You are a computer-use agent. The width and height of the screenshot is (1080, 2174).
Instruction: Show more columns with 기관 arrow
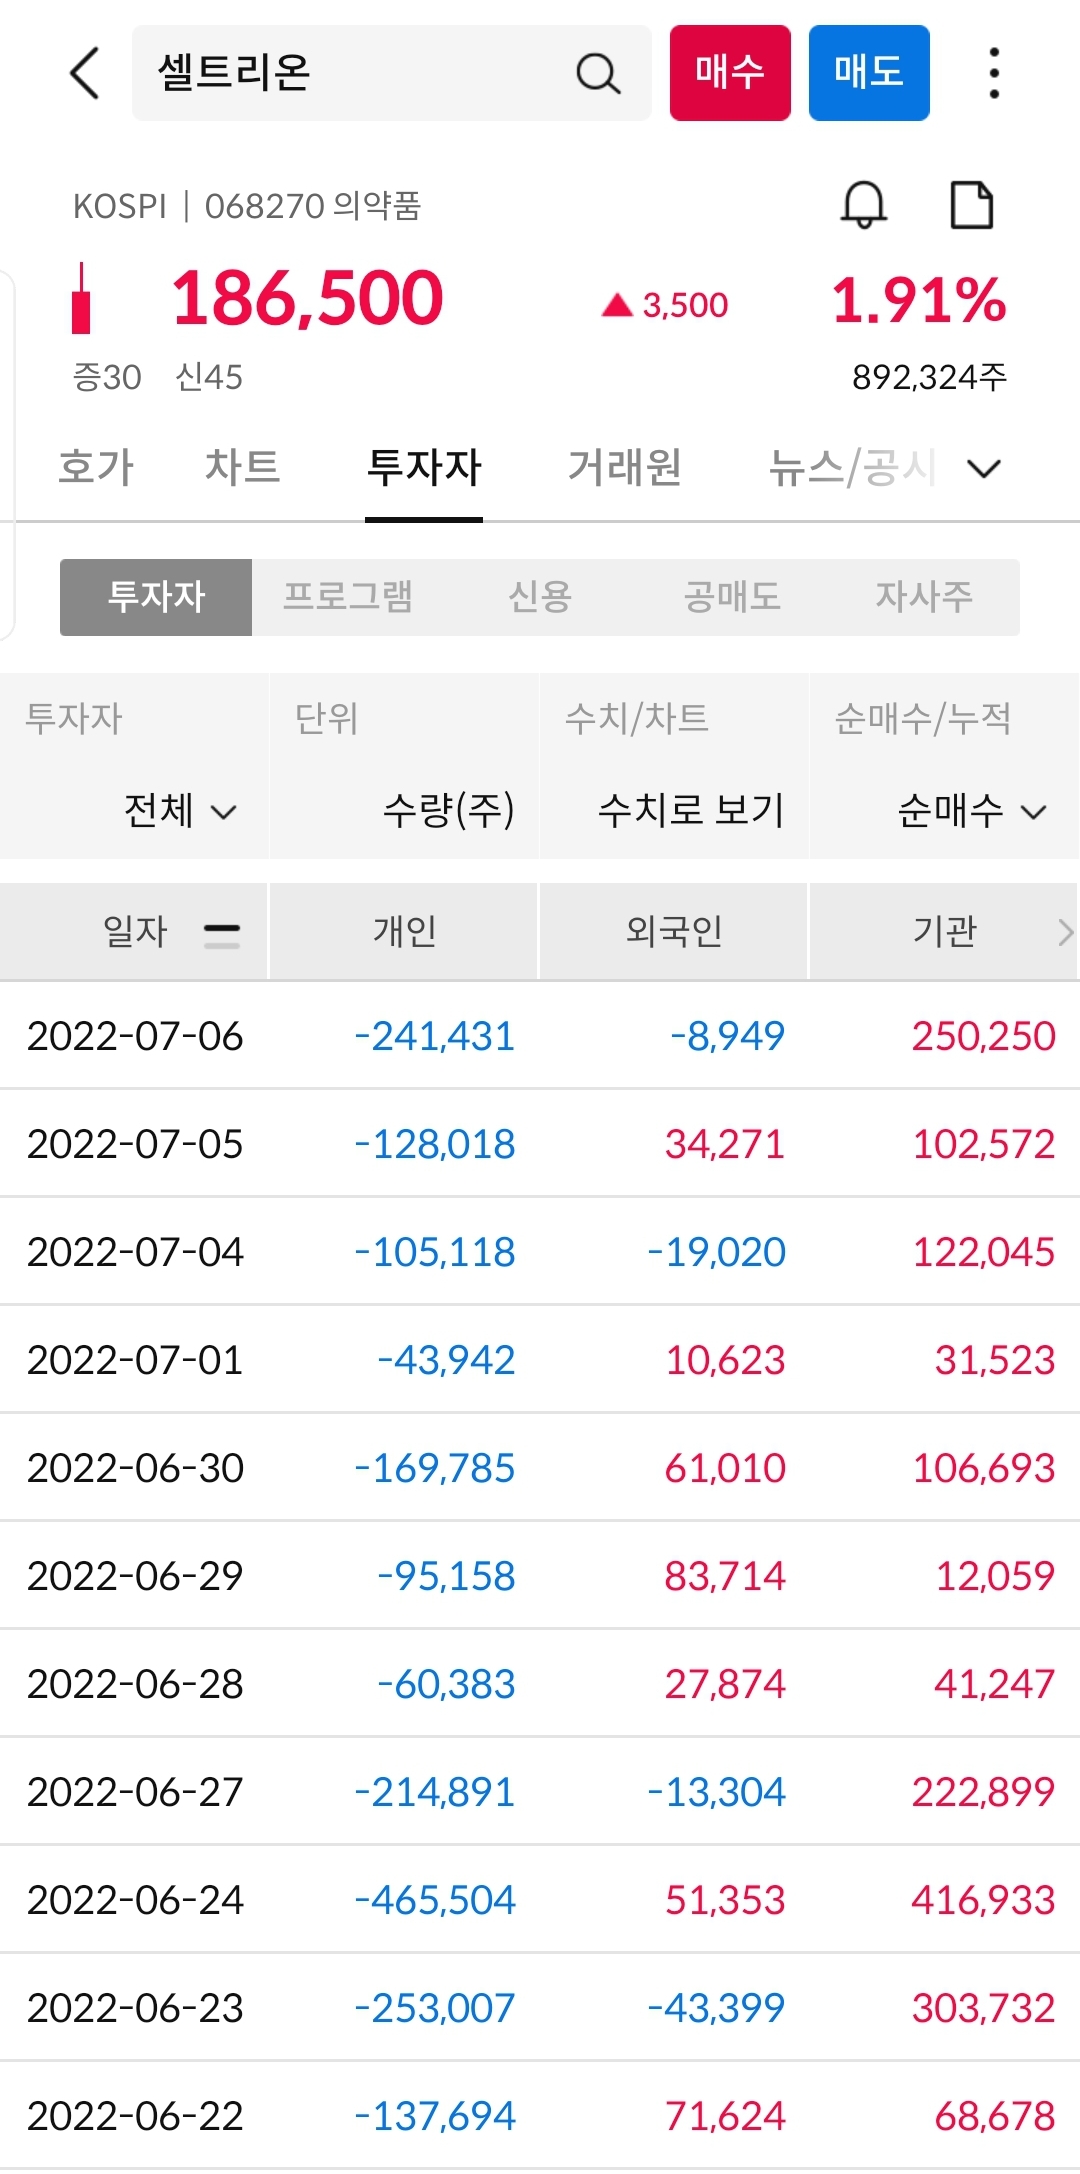point(1065,932)
